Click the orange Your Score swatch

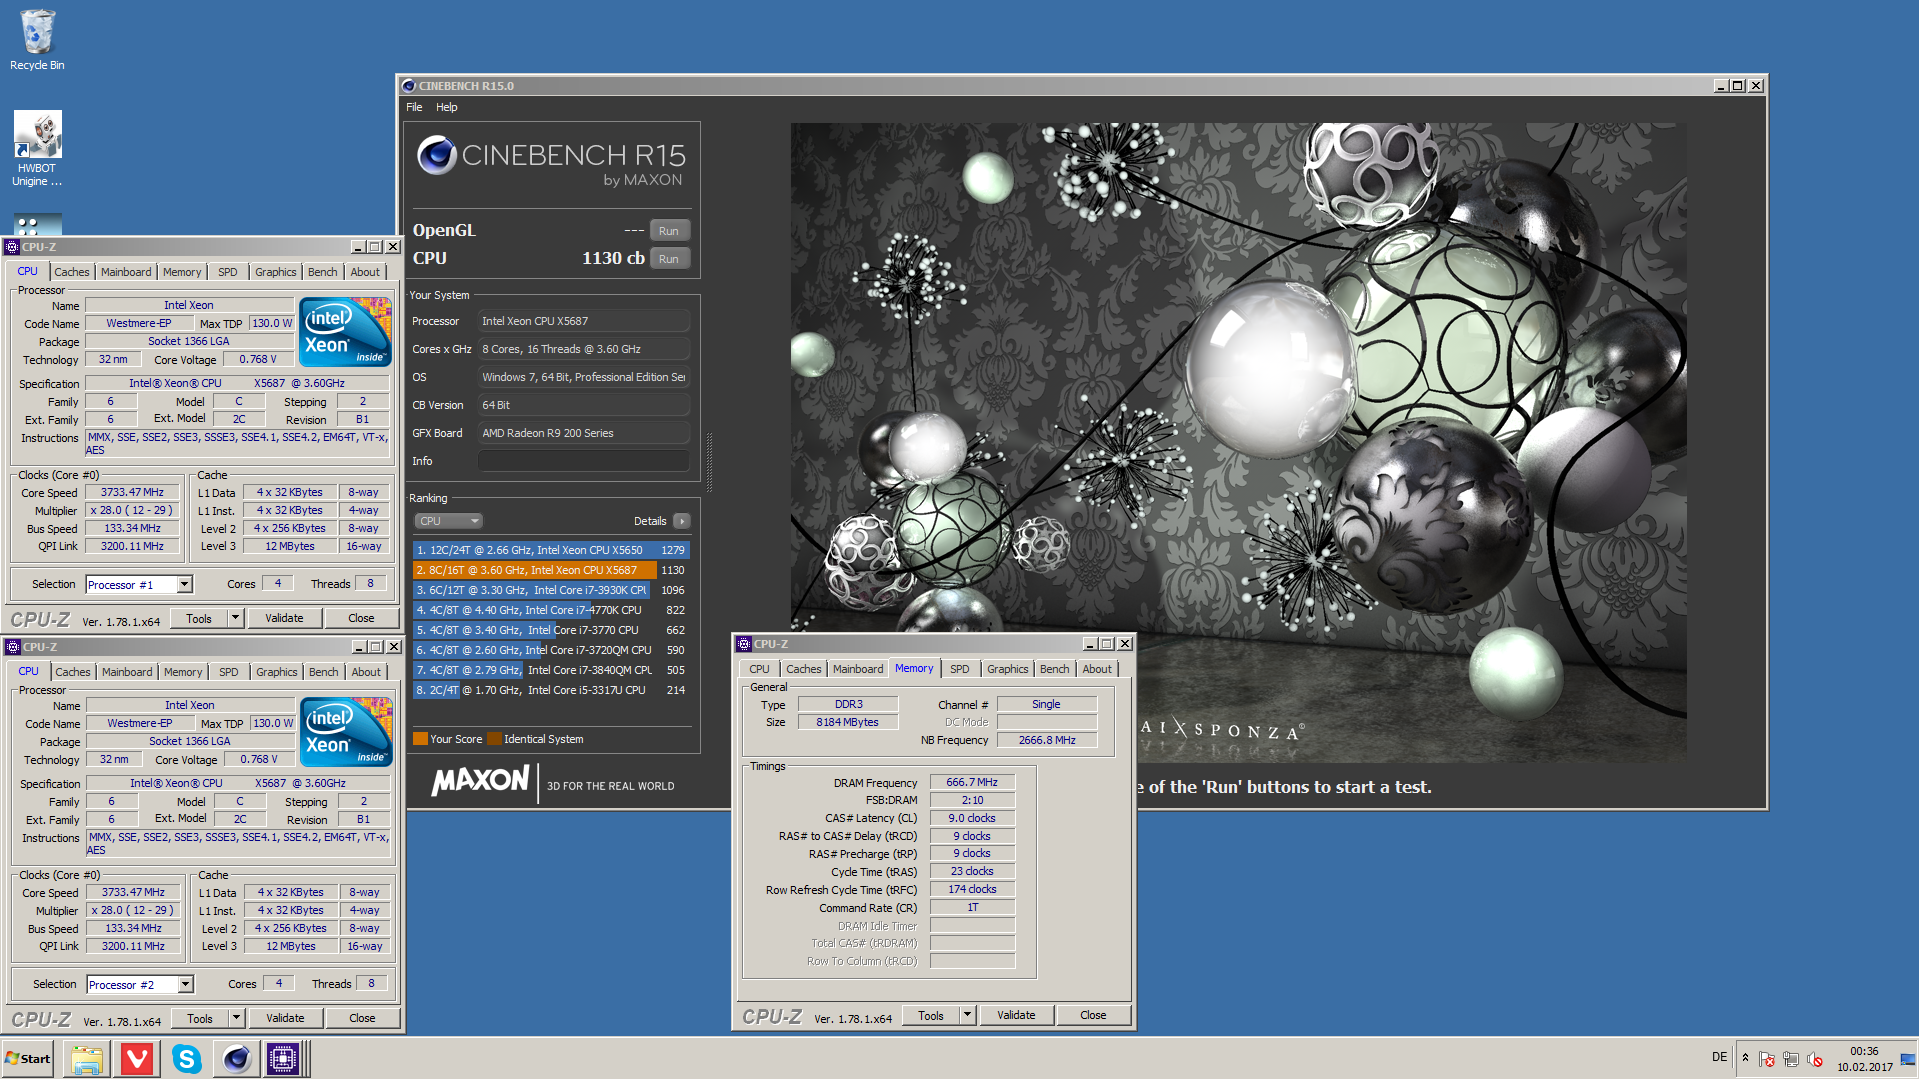(420, 739)
